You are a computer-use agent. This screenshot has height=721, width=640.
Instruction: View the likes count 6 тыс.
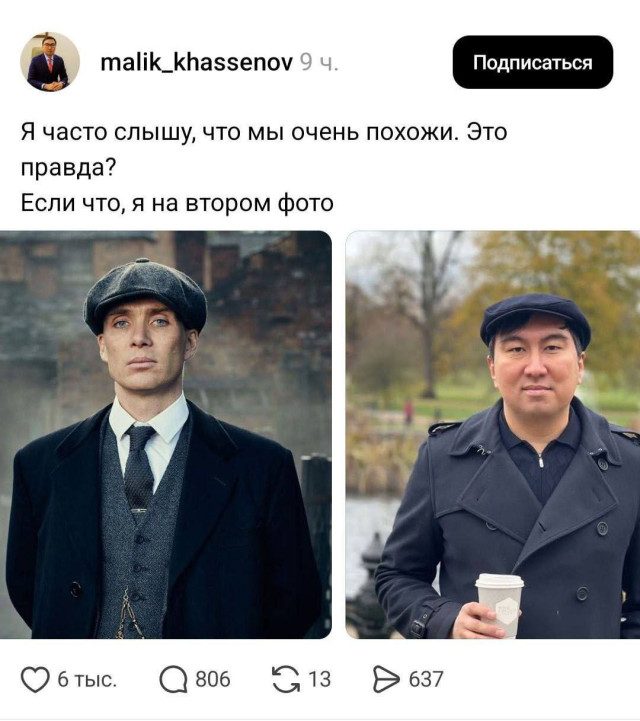(x=87, y=680)
